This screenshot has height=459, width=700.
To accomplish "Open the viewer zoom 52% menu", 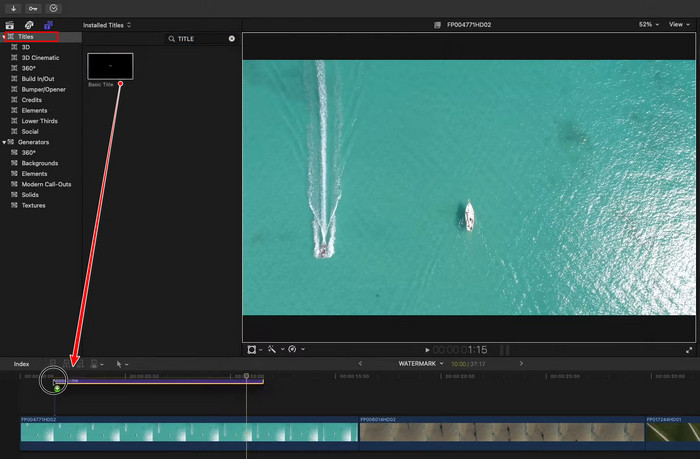I will tap(649, 25).
